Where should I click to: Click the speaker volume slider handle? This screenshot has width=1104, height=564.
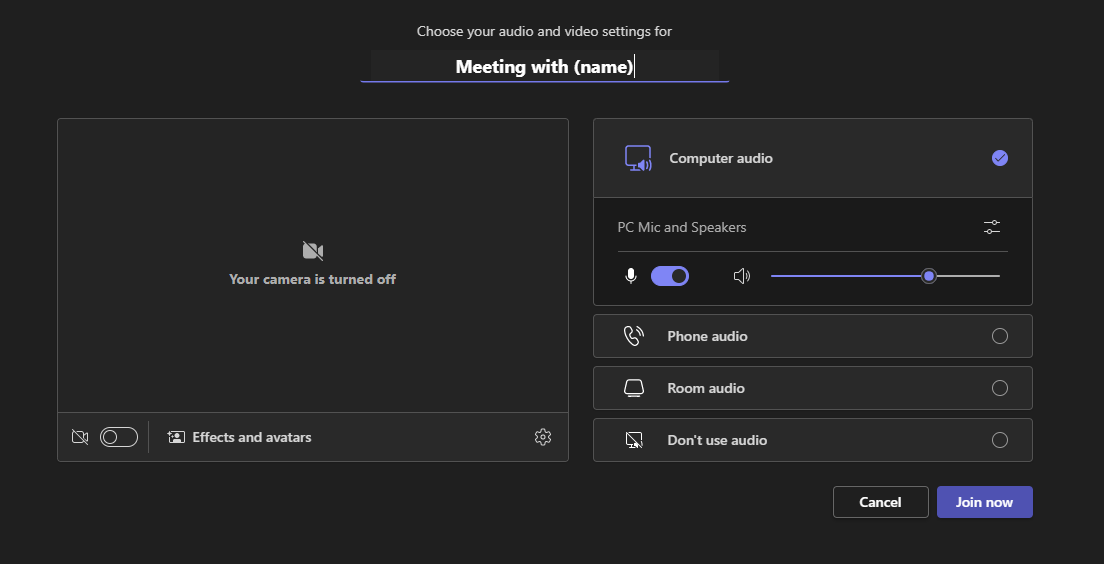pos(929,276)
